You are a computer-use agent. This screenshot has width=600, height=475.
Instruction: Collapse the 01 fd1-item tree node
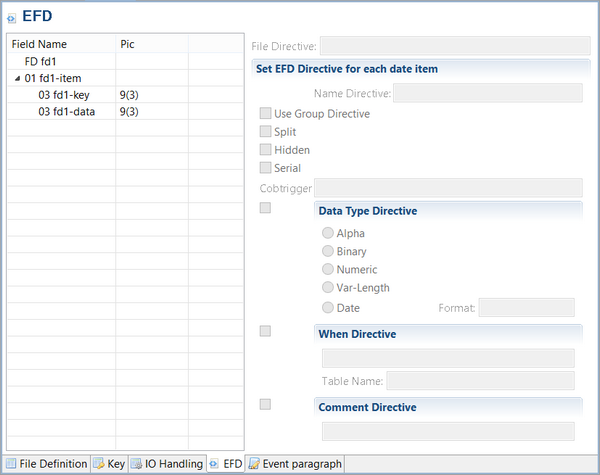pyautogui.click(x=17, y=78)
